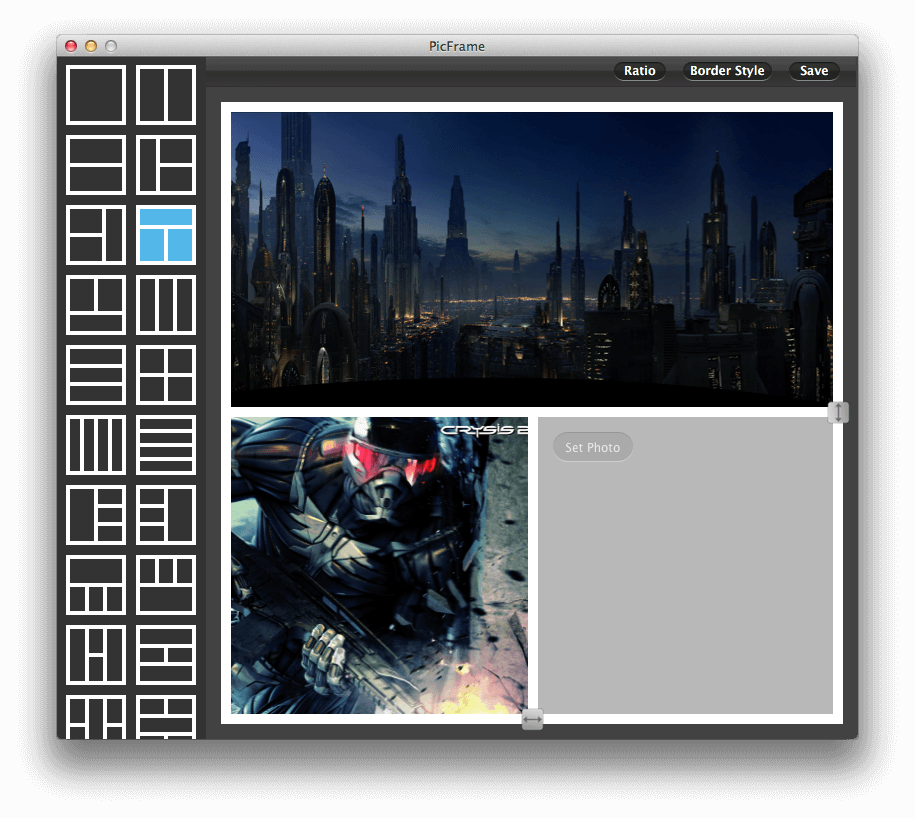Select three-row layout with split middle row
The image size is (915, 818).
click(166, 655)
